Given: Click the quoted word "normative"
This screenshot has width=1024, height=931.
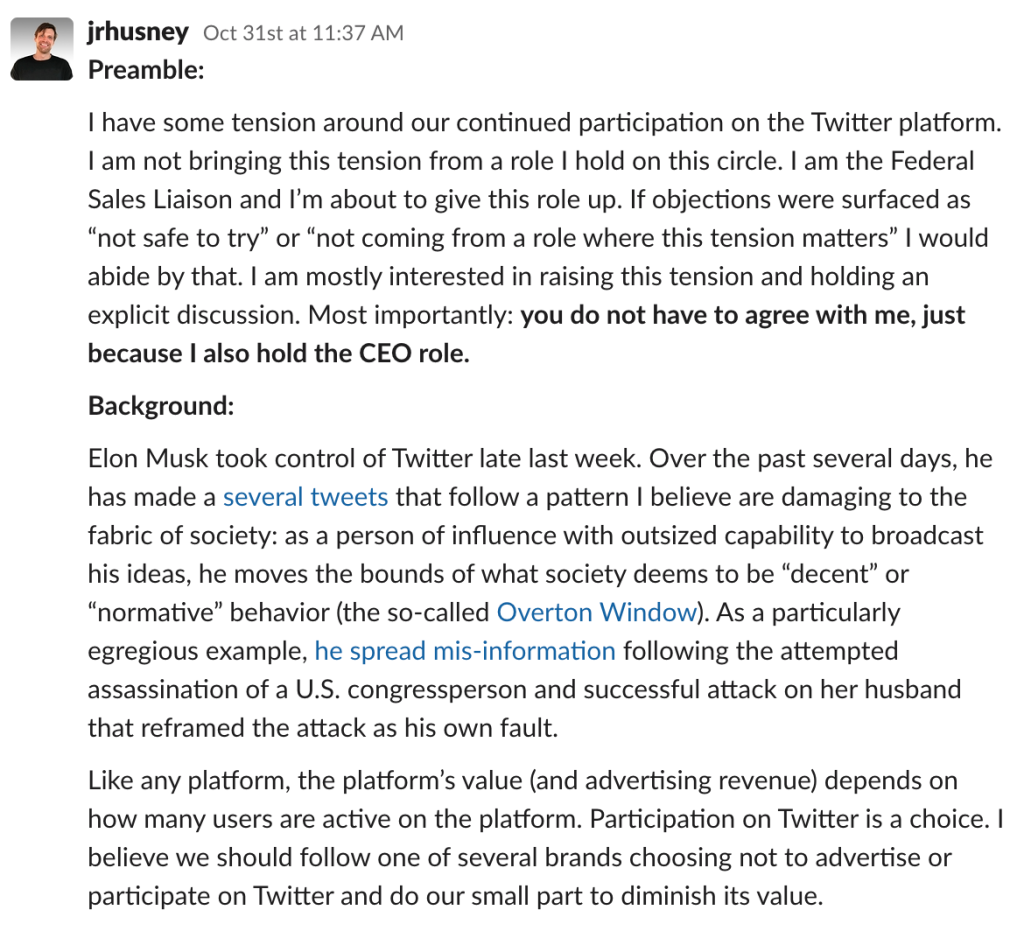Looking at the screenshot, I should point(155,612).
